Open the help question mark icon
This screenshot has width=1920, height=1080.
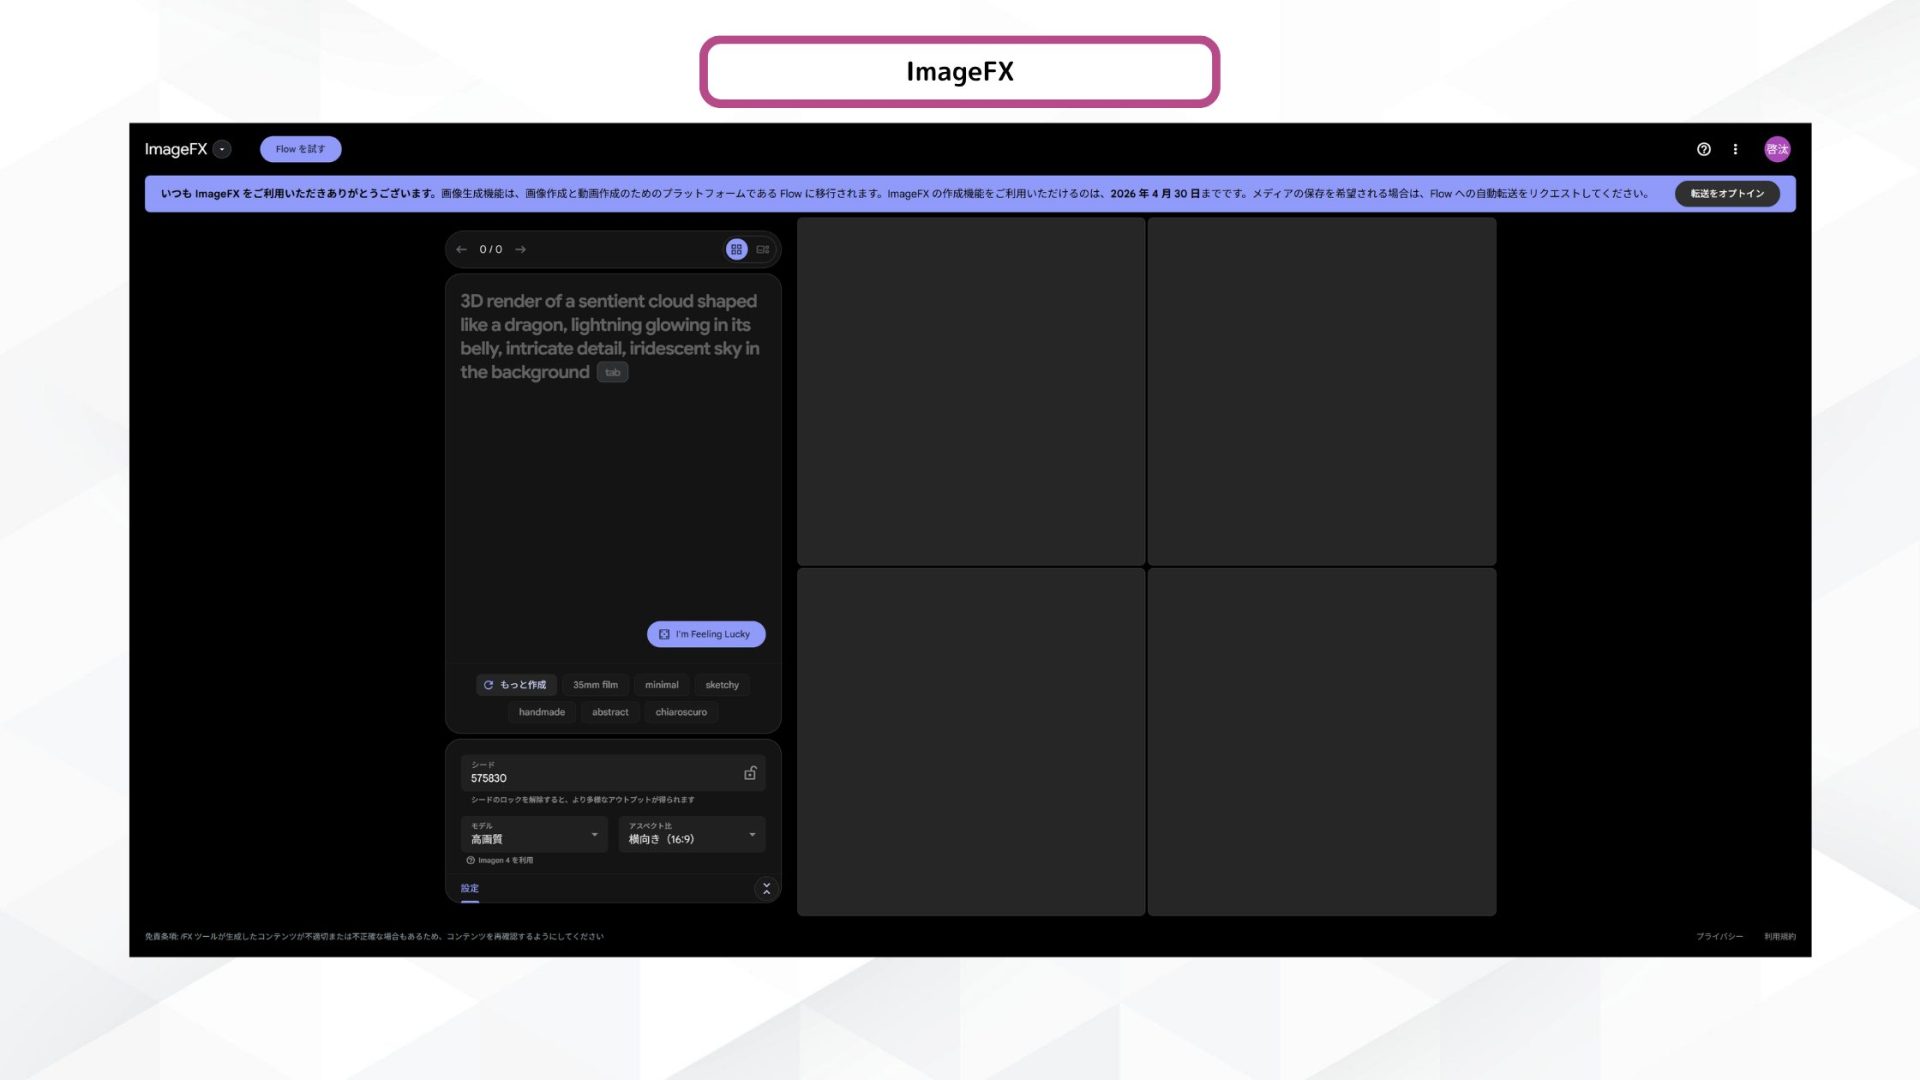click(x=1704, y=149)
